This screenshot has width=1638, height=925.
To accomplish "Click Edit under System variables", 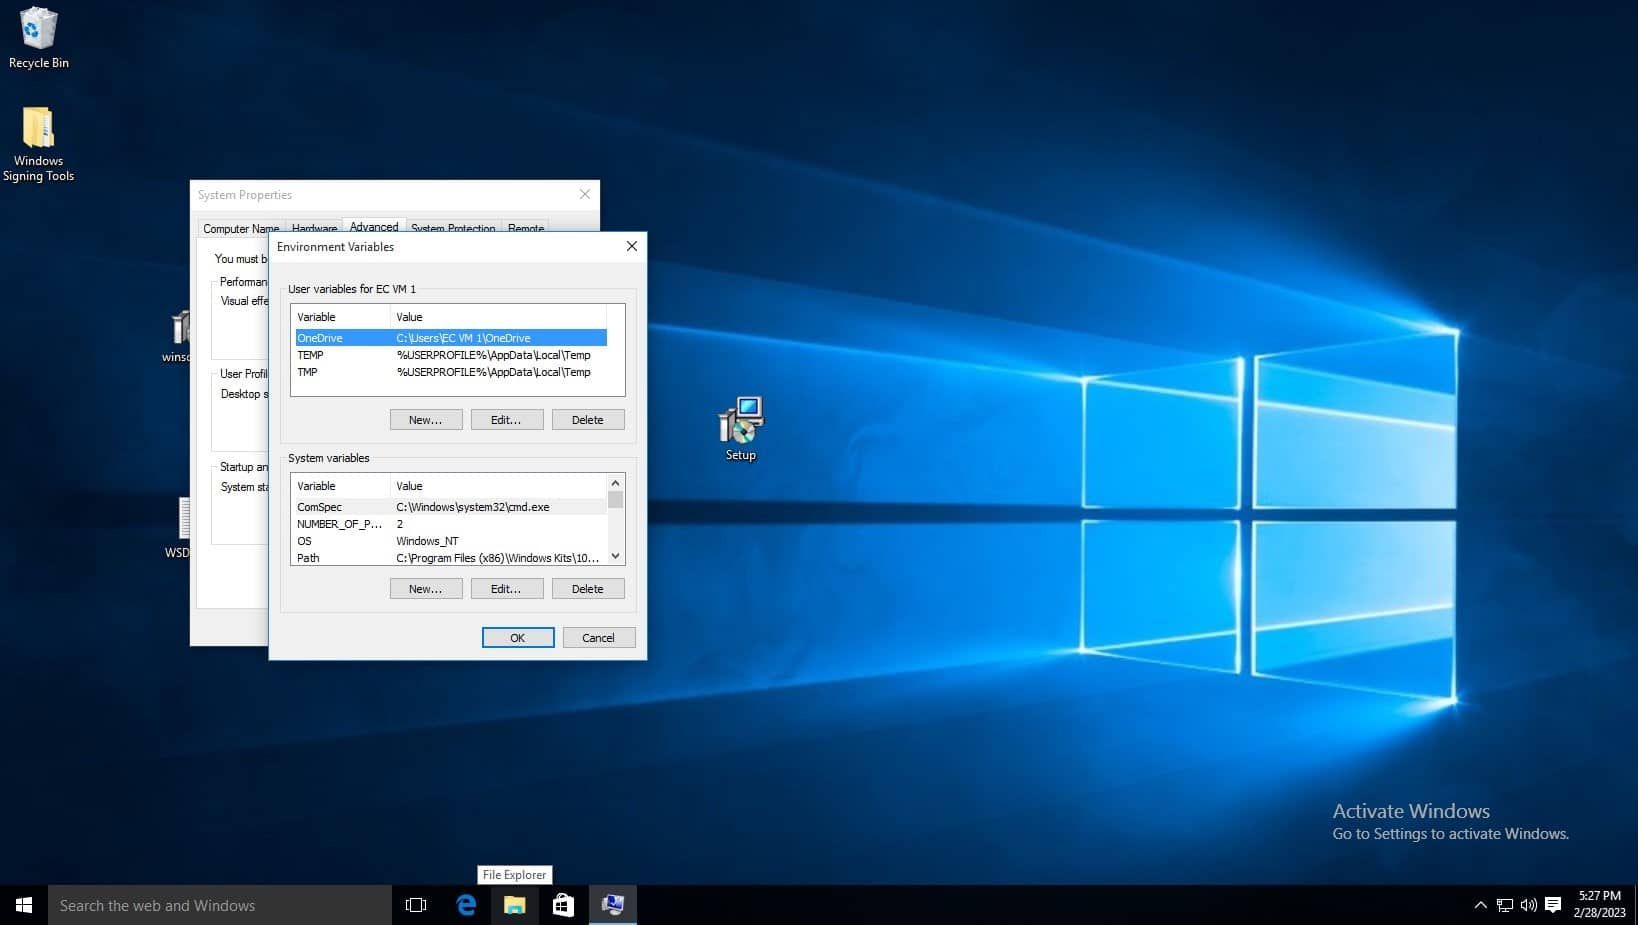I will point(507,589).
